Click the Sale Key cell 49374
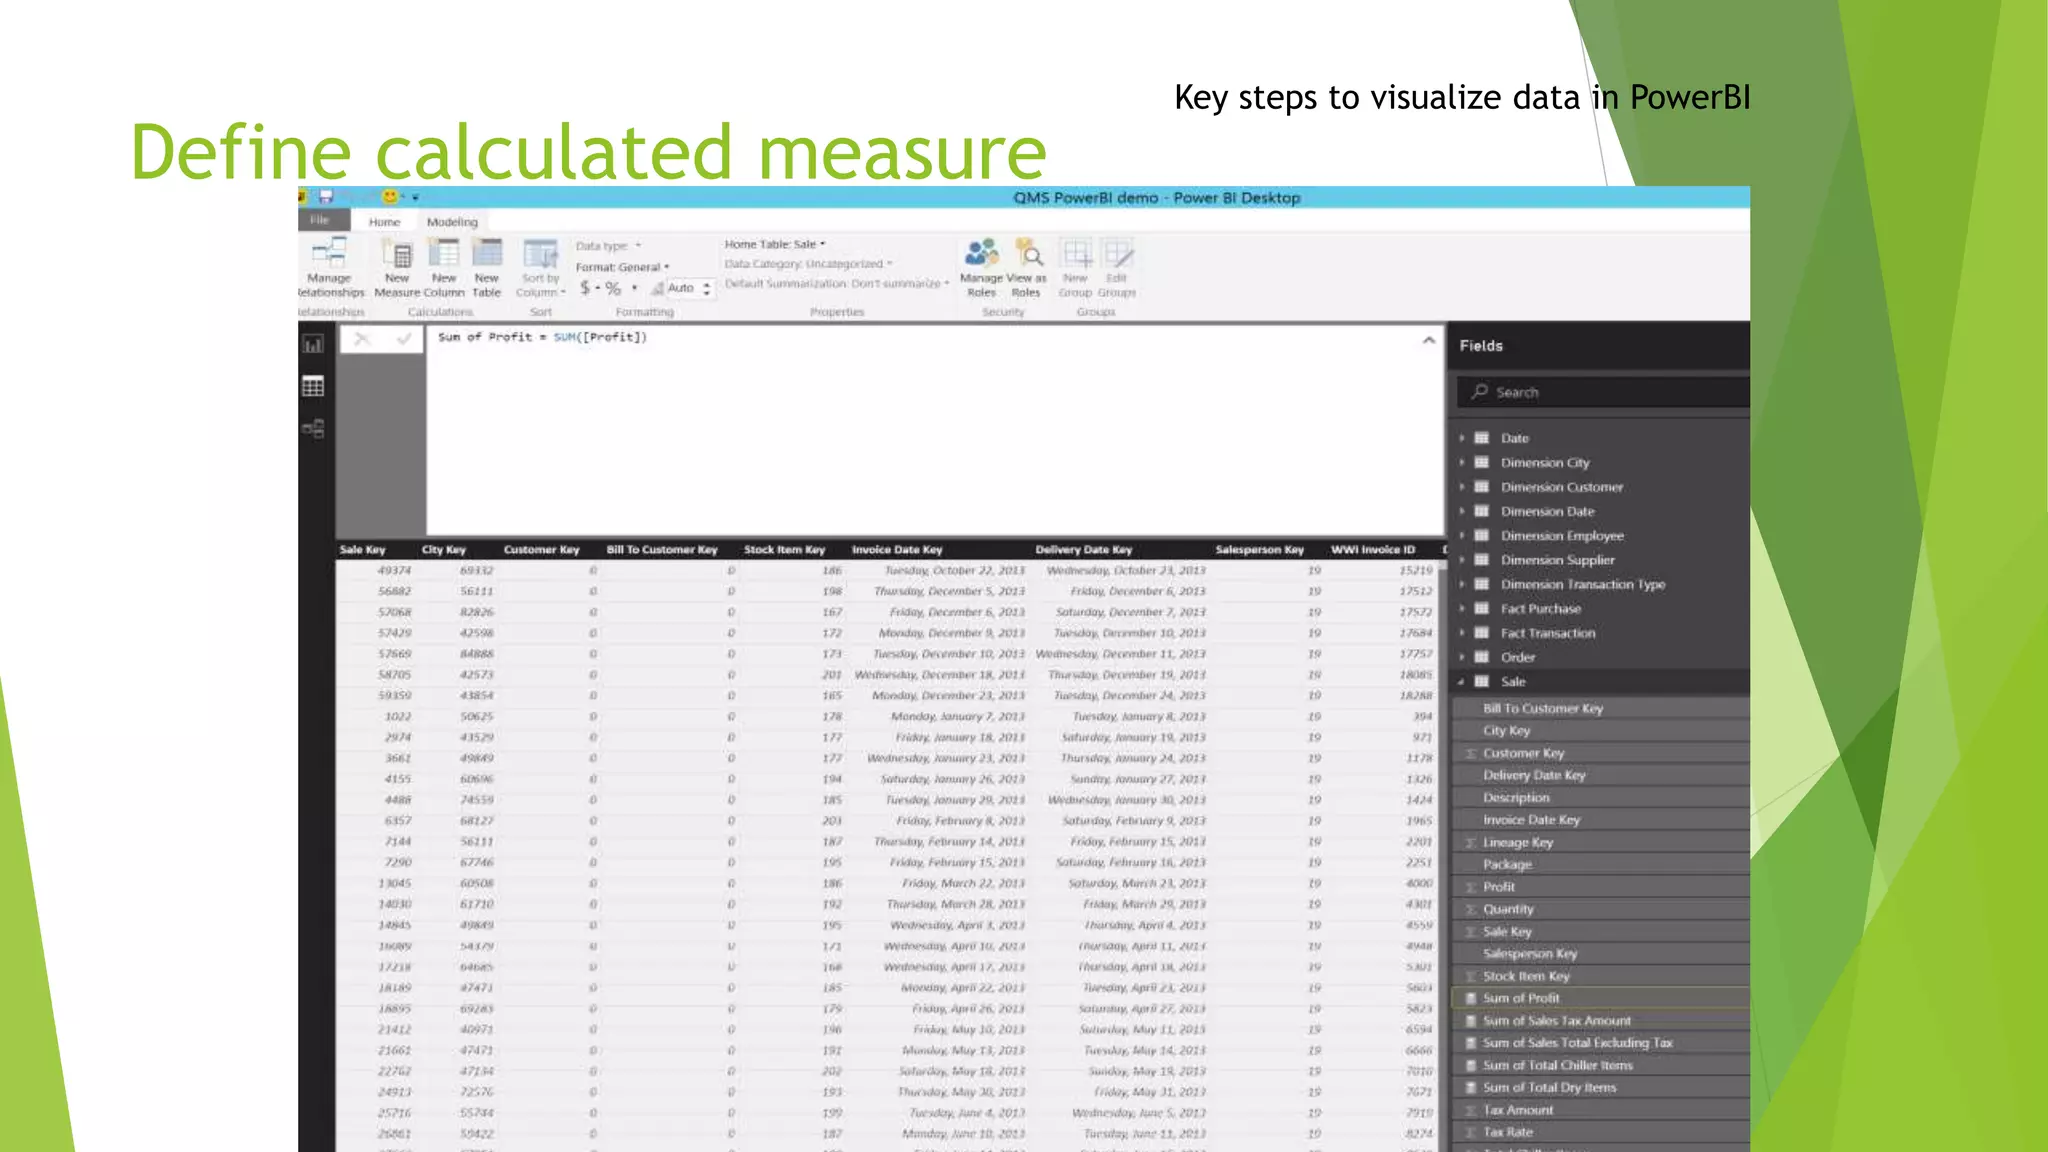Screen dimensions: 2048x1152 (x=394, y=570)
